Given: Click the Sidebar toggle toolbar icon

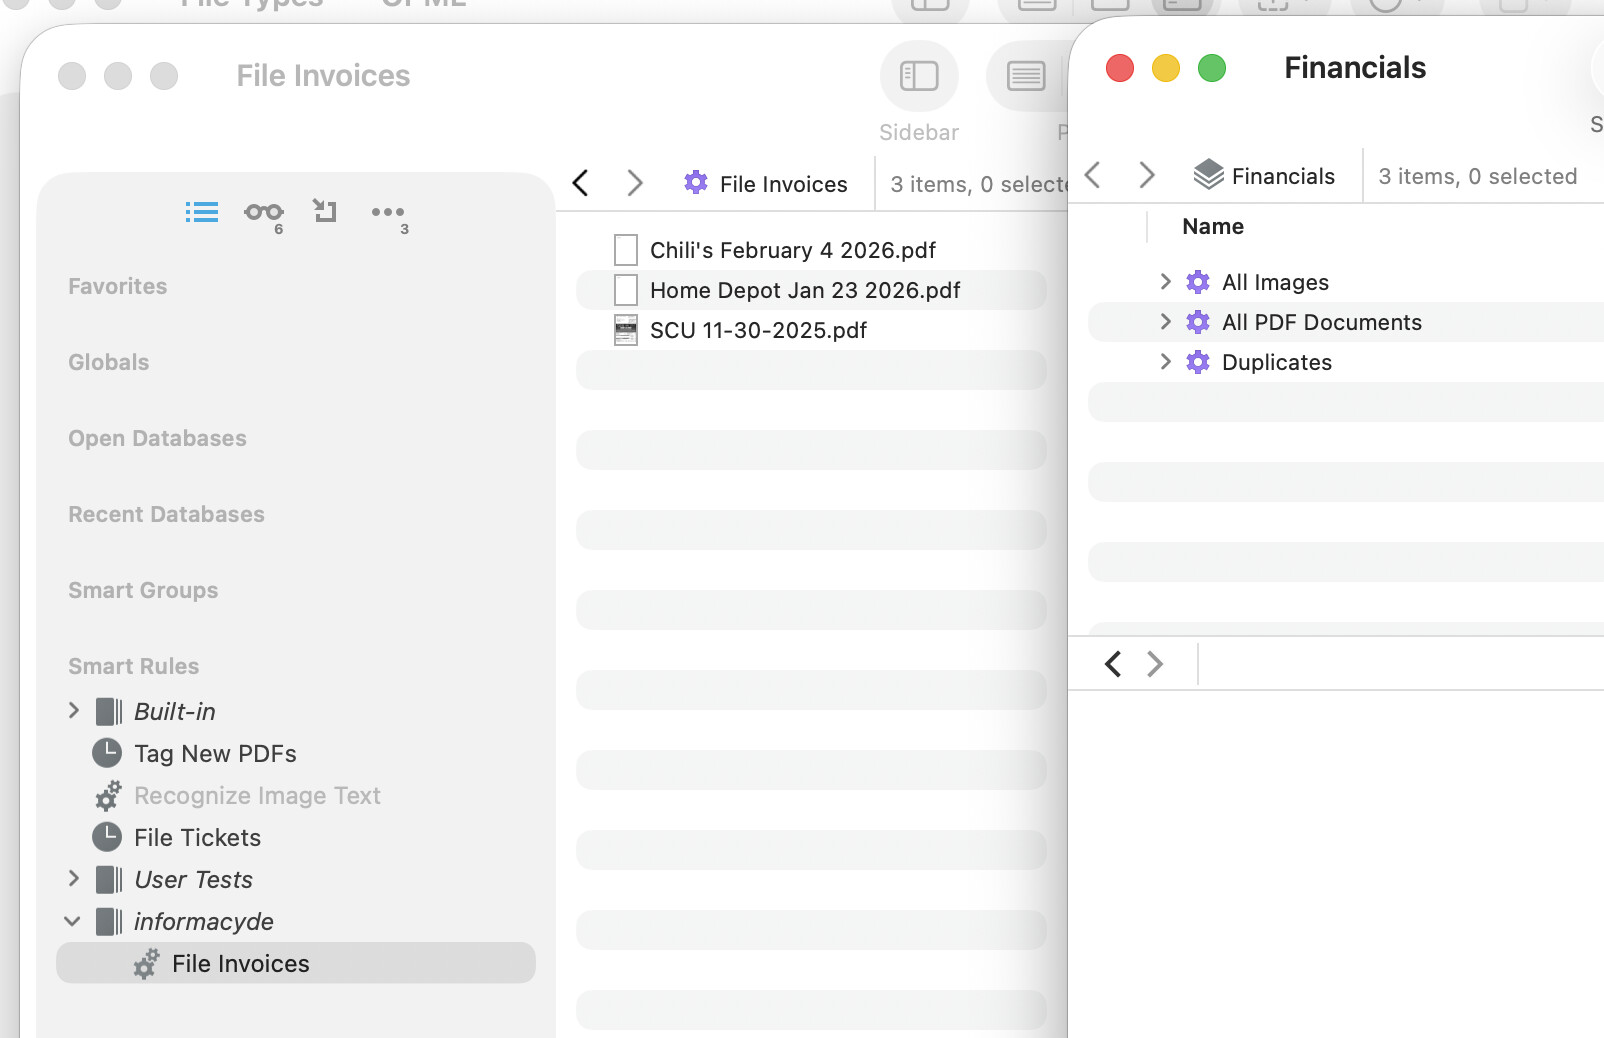Looking at the screenshot, I should tap(918, 76).
